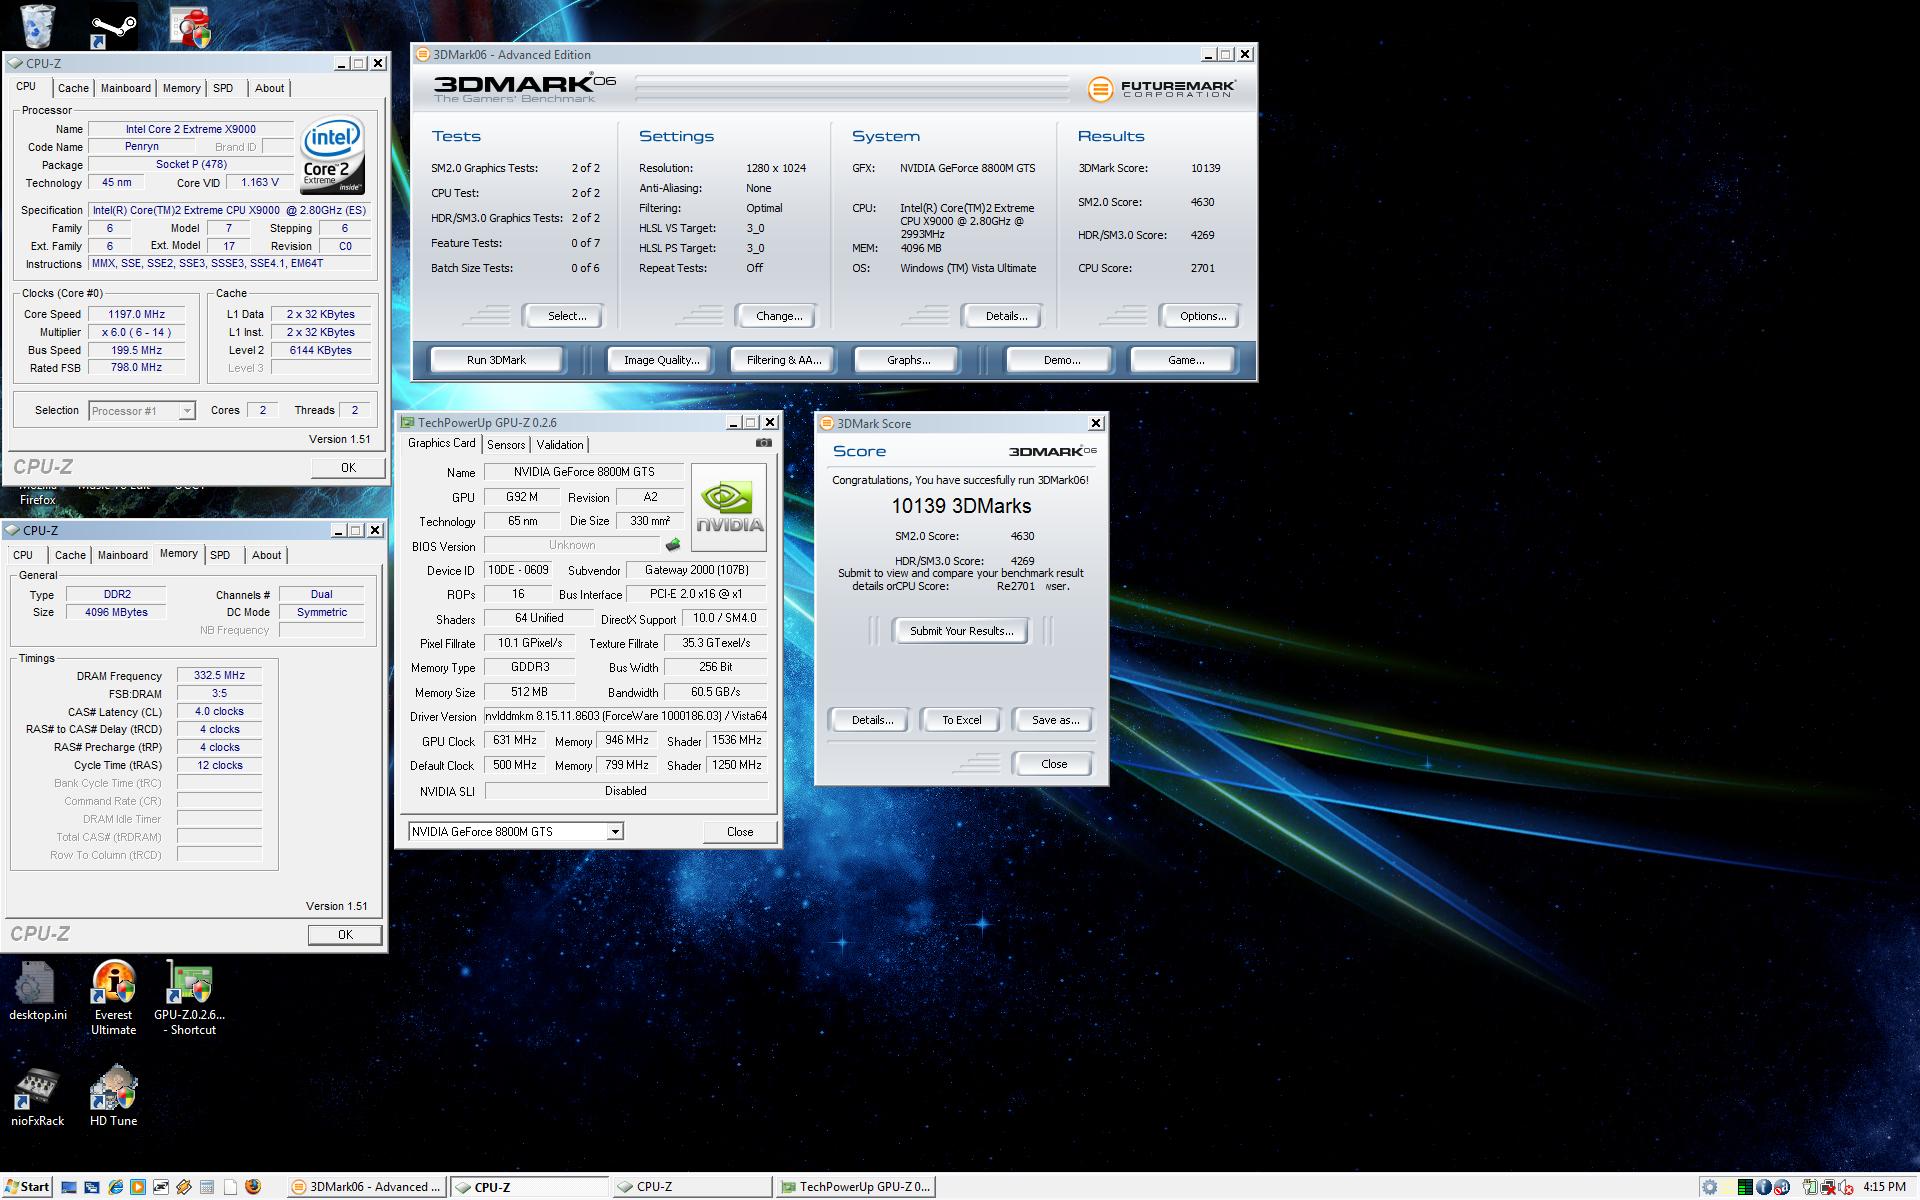Switch to Sensors tab in GPU-Z
The width and height of the screenshot is (1920, 1200).
pyautogui.click(x=506, y=445)
